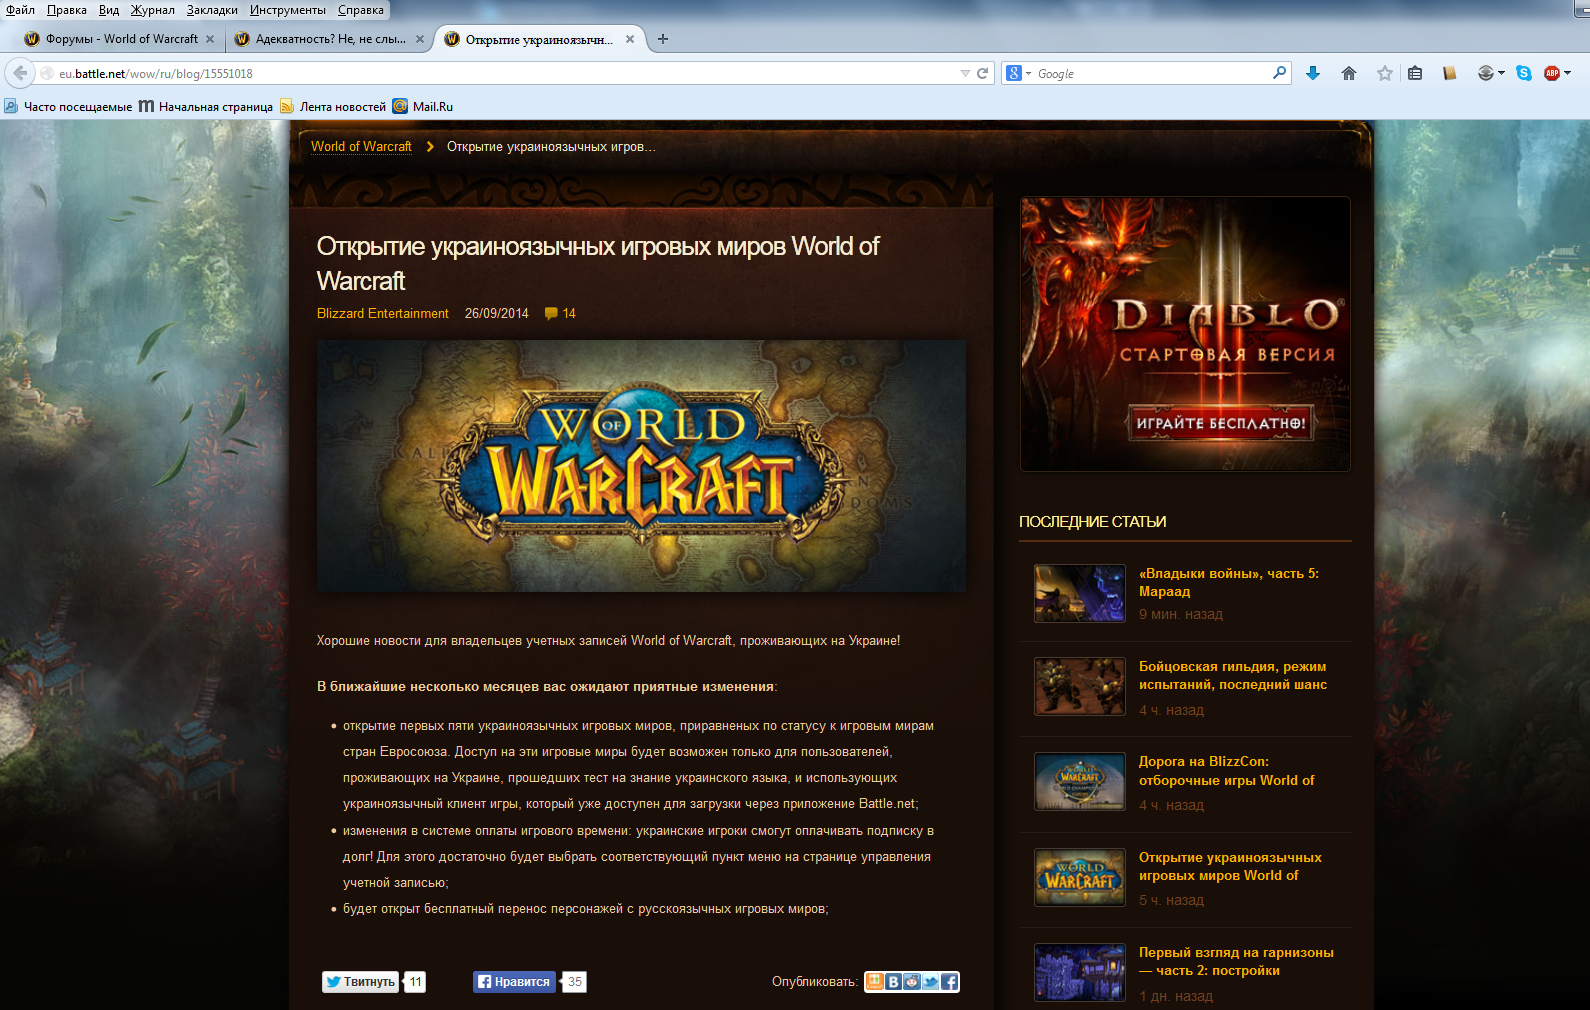Click the Diablo III ИГРАЙТЕ БЕСПЛАТНО! button

coord(1221,423)
